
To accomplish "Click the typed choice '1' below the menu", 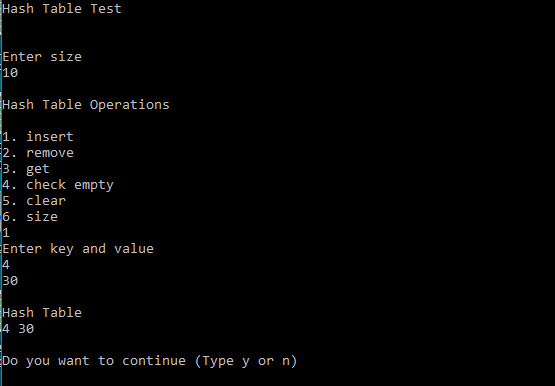I will click(6, 233).
